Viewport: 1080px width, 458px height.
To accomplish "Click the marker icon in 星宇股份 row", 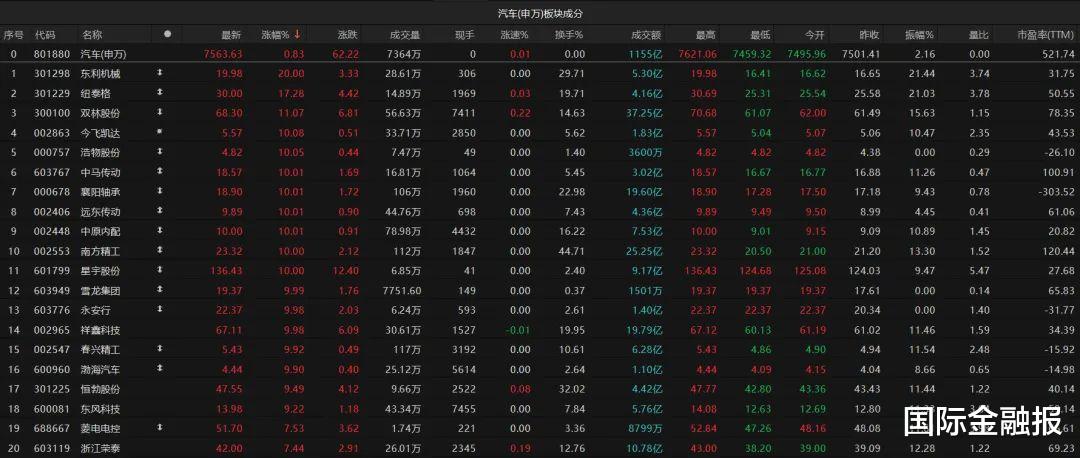I will 160,271.
